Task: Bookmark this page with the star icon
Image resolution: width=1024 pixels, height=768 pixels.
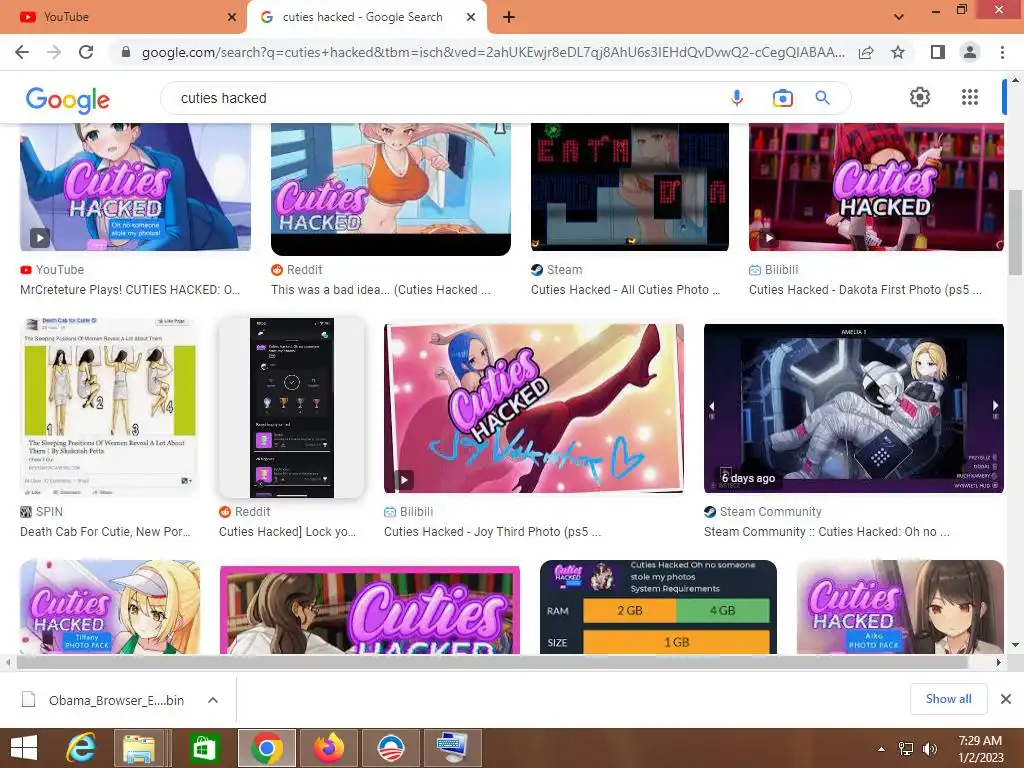Action: click(x=898, y=52)
